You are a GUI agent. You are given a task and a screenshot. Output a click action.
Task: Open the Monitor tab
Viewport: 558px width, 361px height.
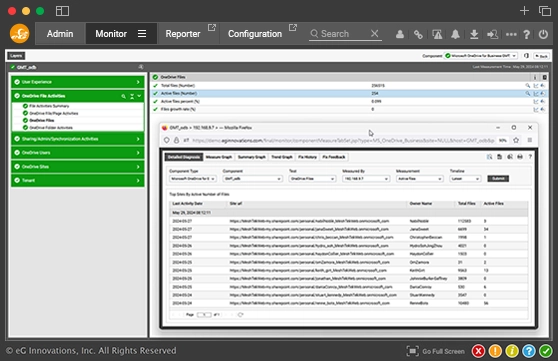coord(111,34)
